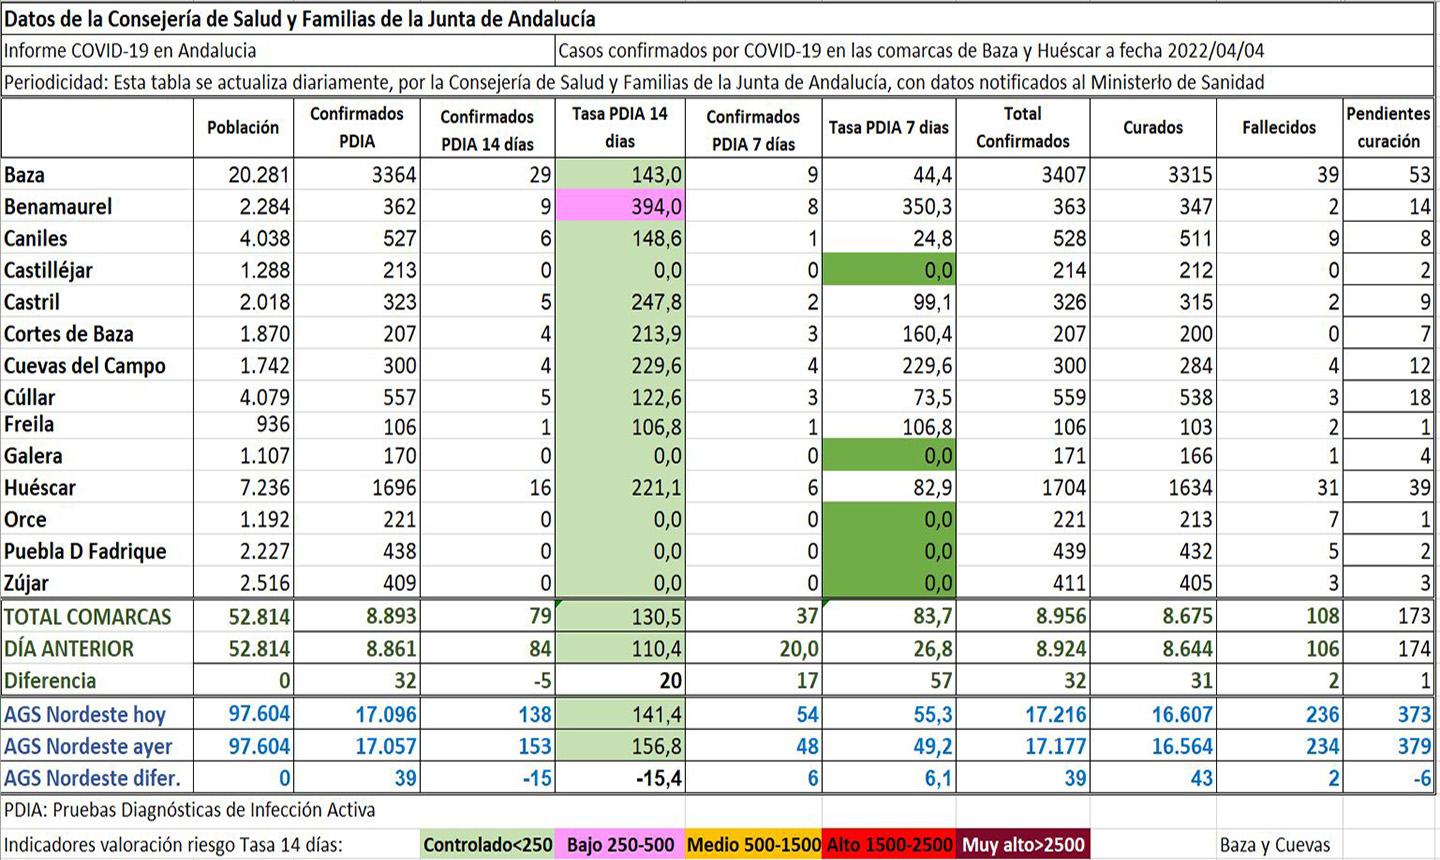This screenshot has height=860, width=1440.
Task: Select the Total Confirmados column header
Action: [x=1022, y=128]
